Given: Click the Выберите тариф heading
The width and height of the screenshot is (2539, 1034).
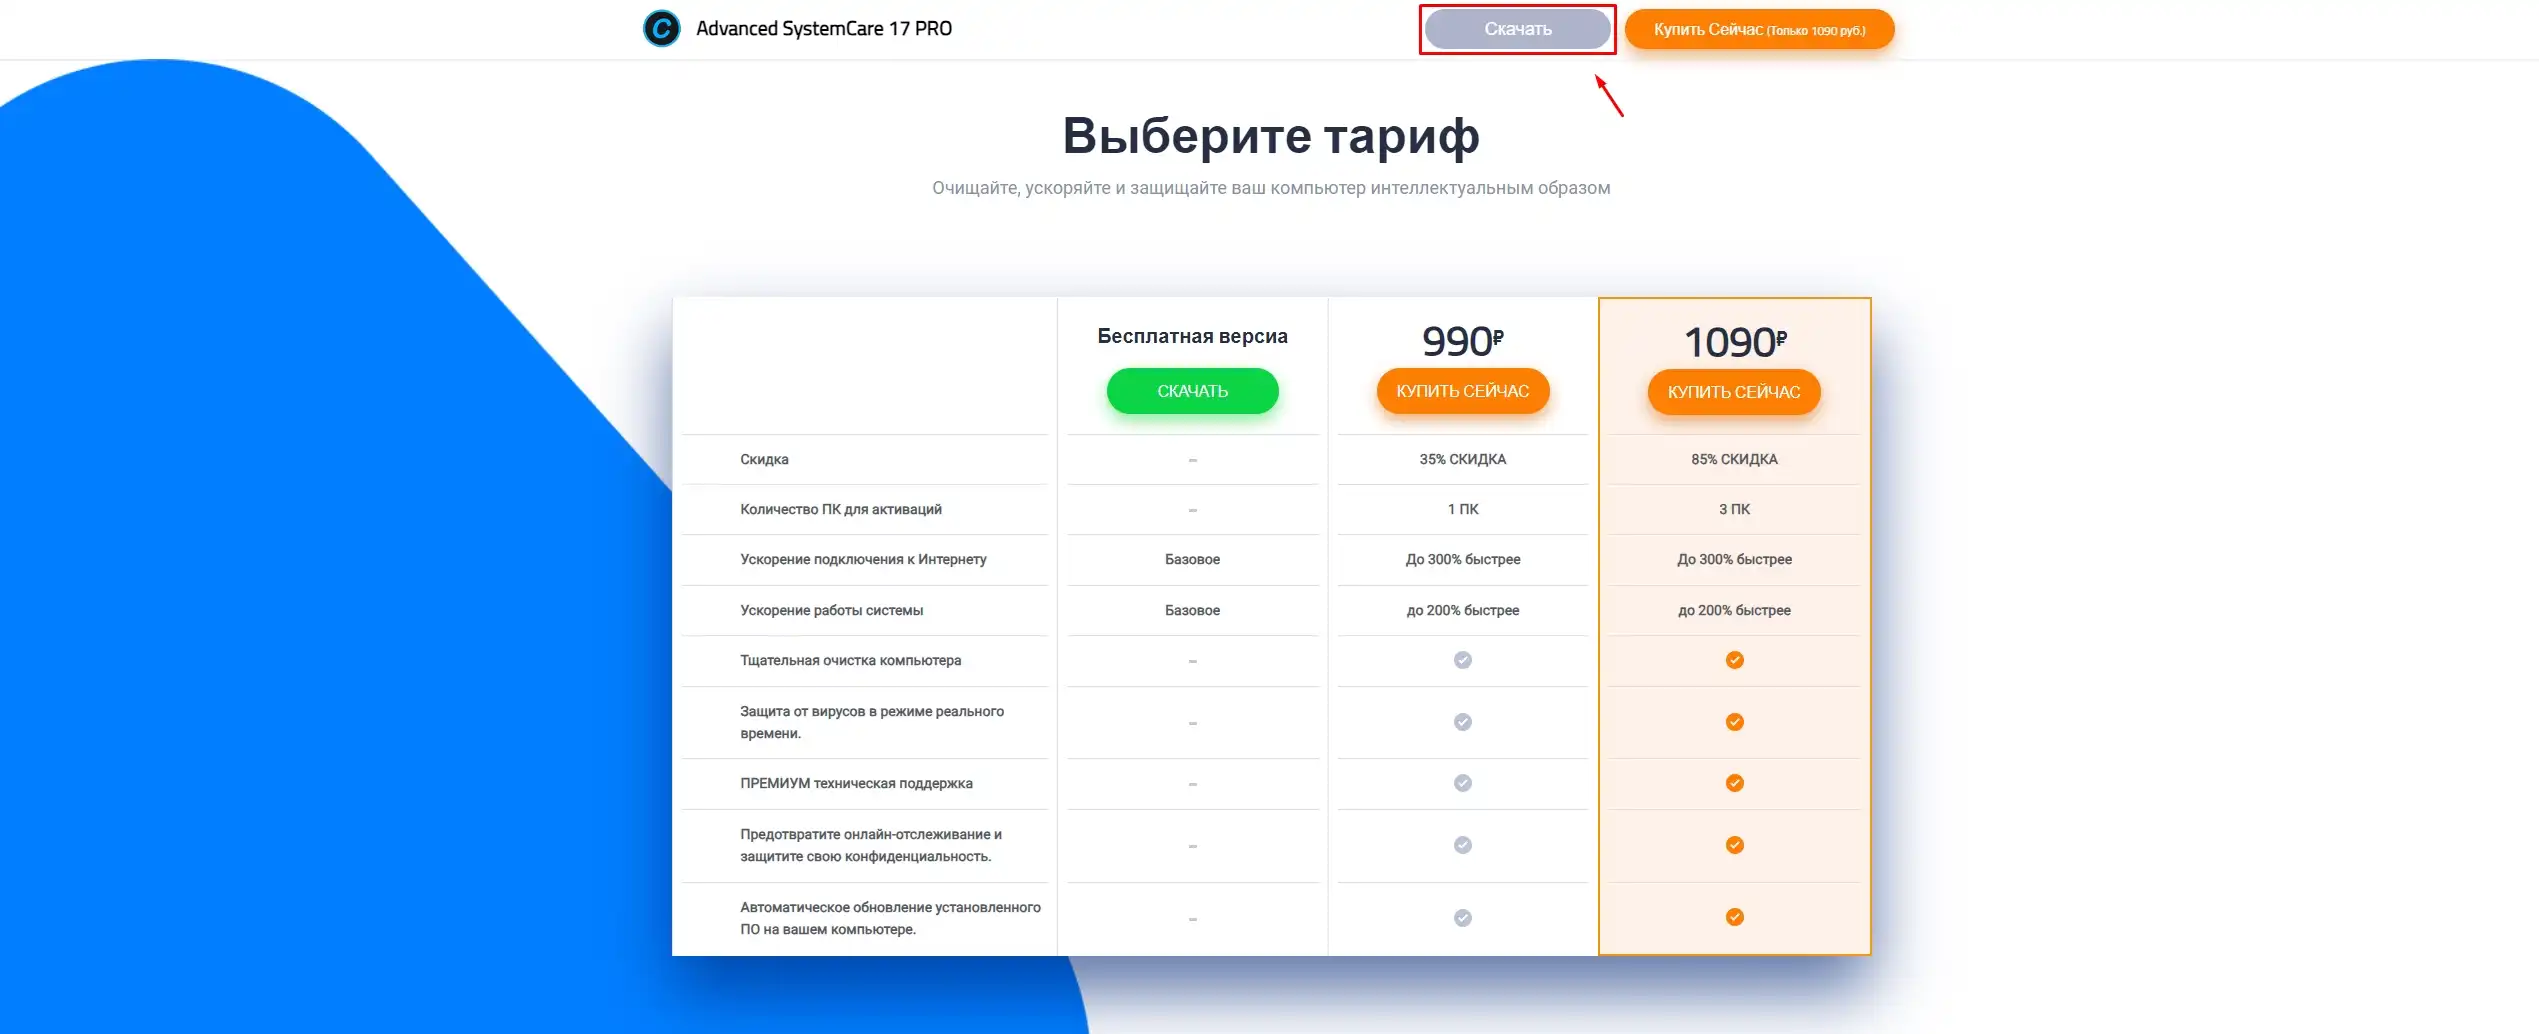Looking at the screenshot, I should tap(1270, 136).
